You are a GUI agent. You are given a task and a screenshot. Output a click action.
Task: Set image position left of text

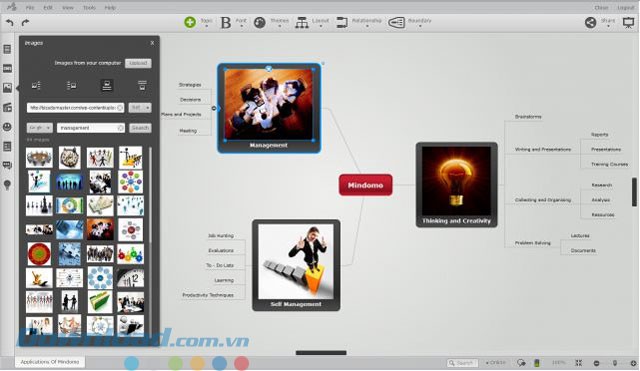pos(36,85)
